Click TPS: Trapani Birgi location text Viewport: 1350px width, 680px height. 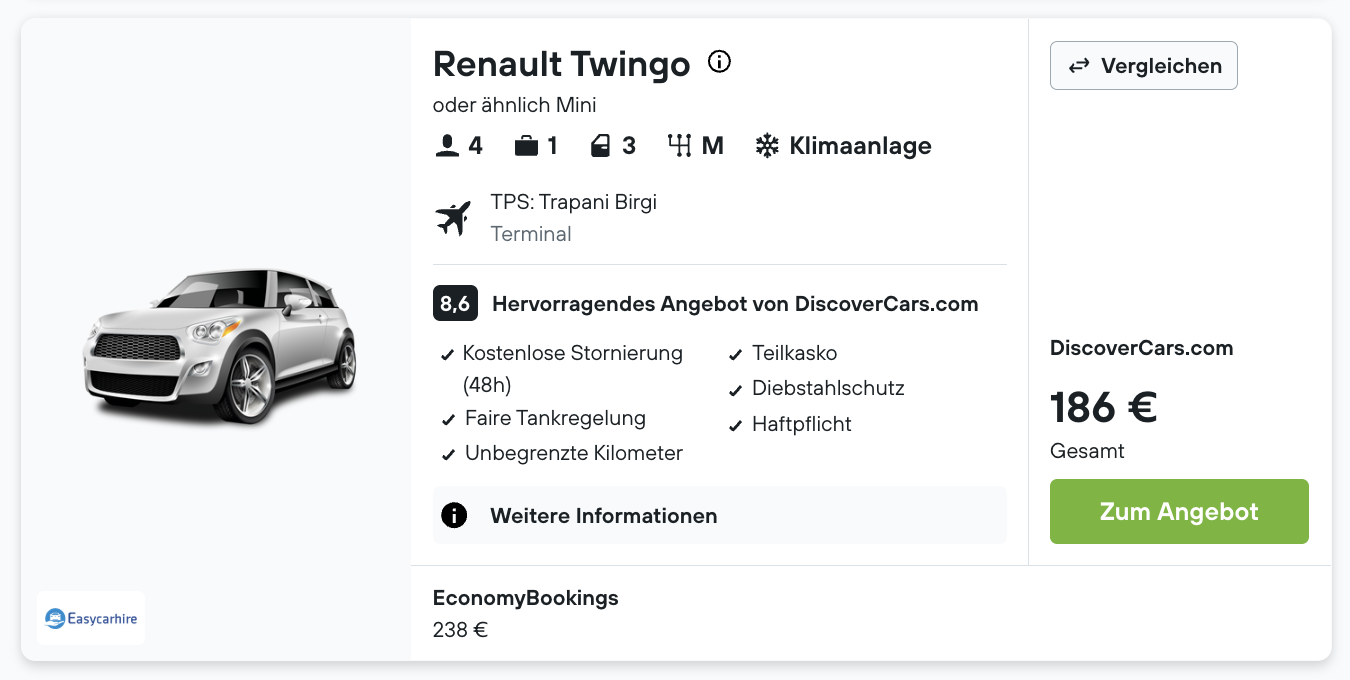[x=574, y=202]
